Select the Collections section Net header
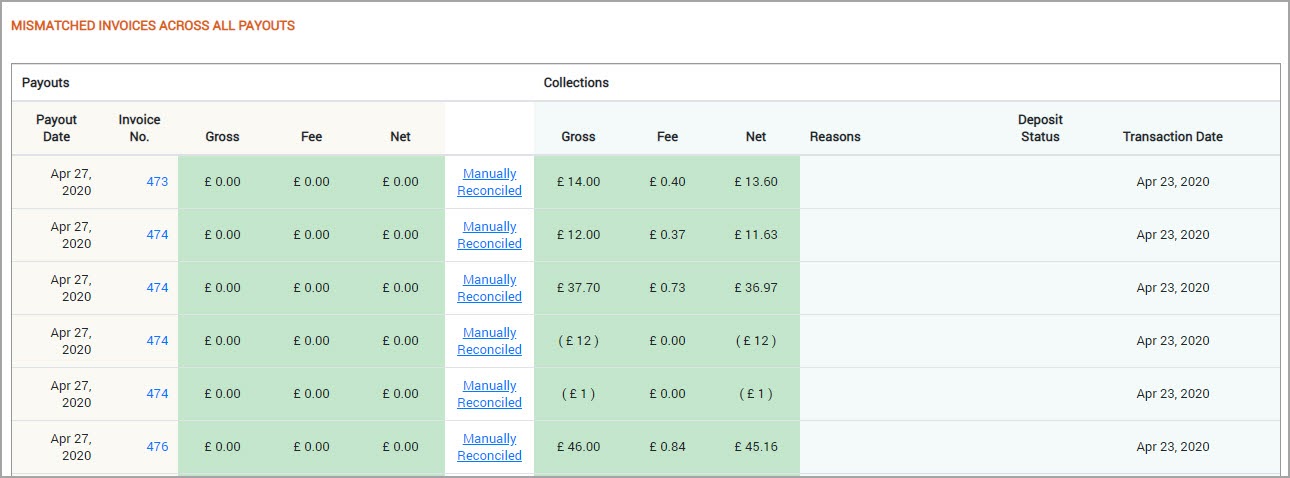 [x=756, y=137]
